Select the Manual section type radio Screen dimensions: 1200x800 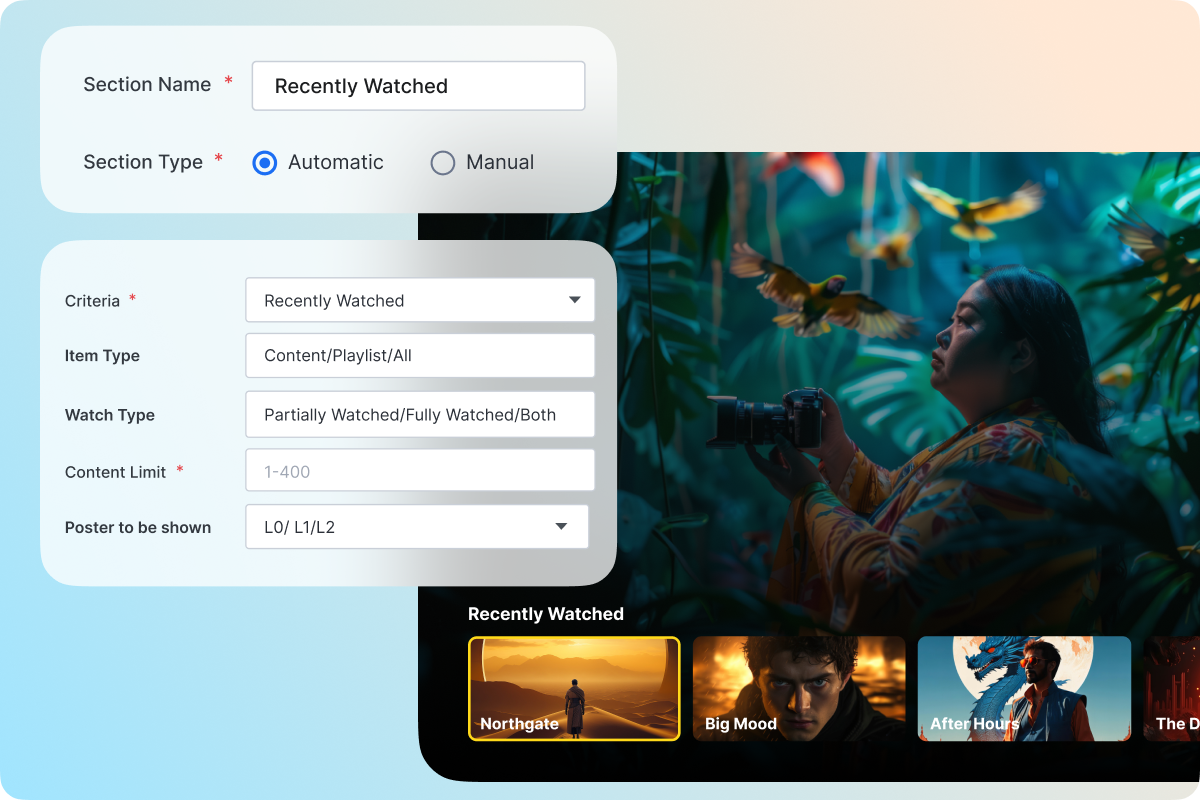[443, 163]
